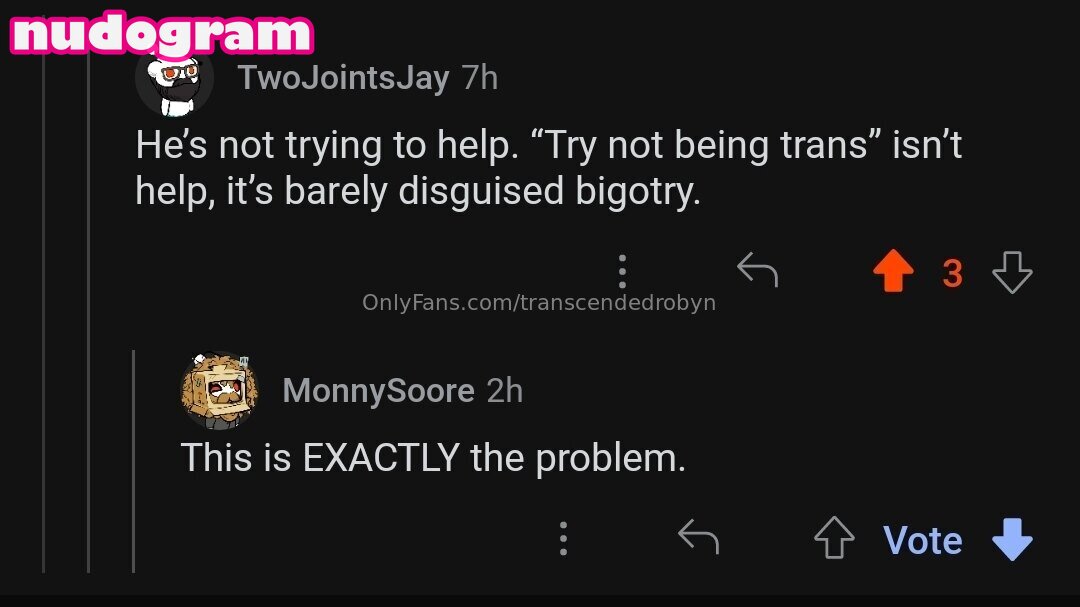Upvote MonnySoore's comment
The image size is (1080, 607).
[834, 540]
